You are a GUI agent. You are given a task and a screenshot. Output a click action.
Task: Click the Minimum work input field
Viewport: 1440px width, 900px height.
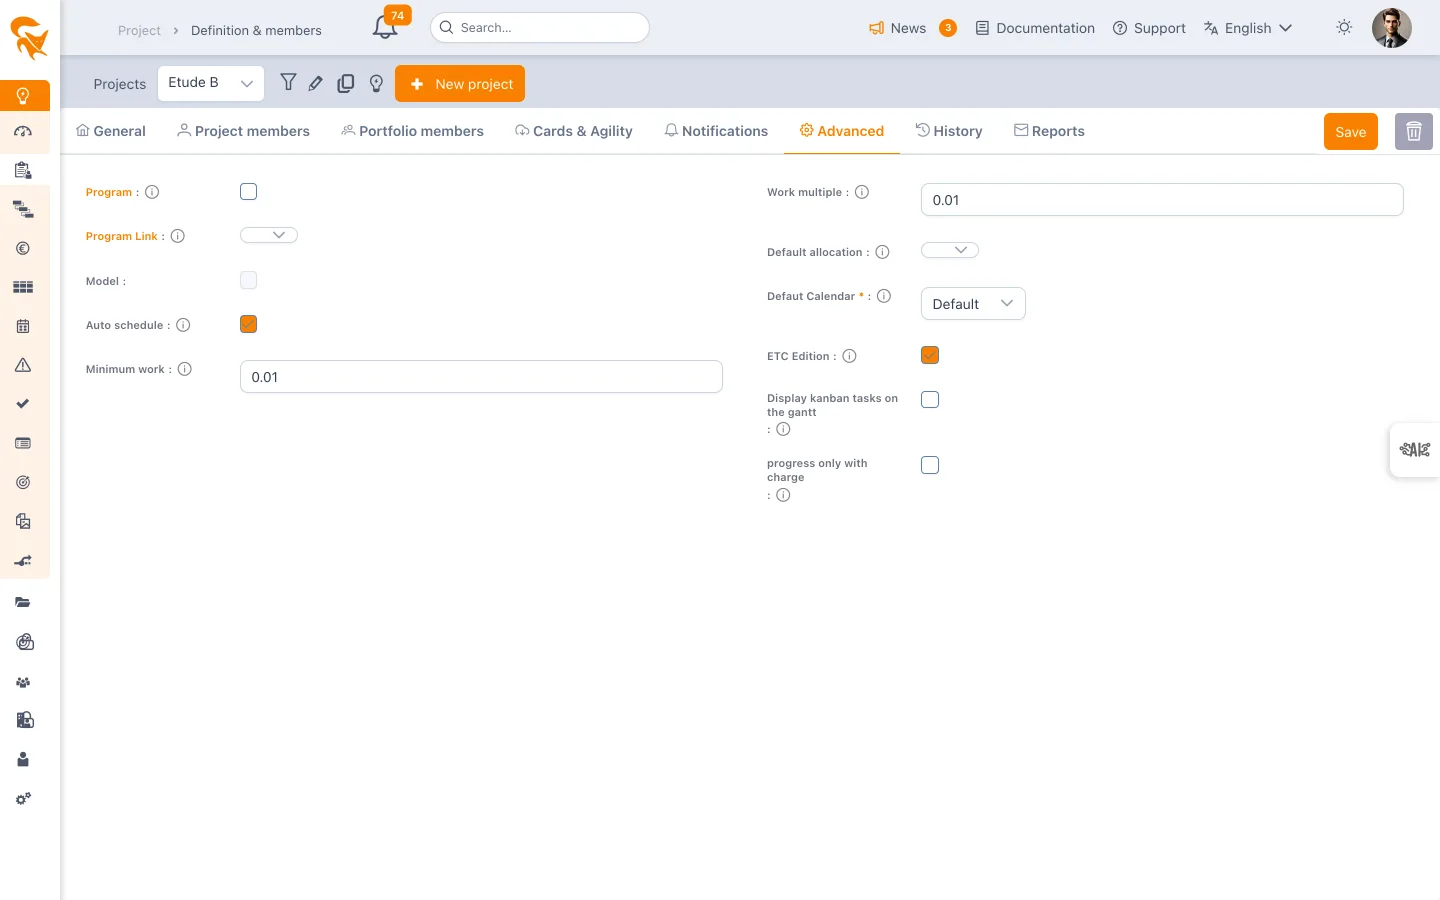pos(481,377)
